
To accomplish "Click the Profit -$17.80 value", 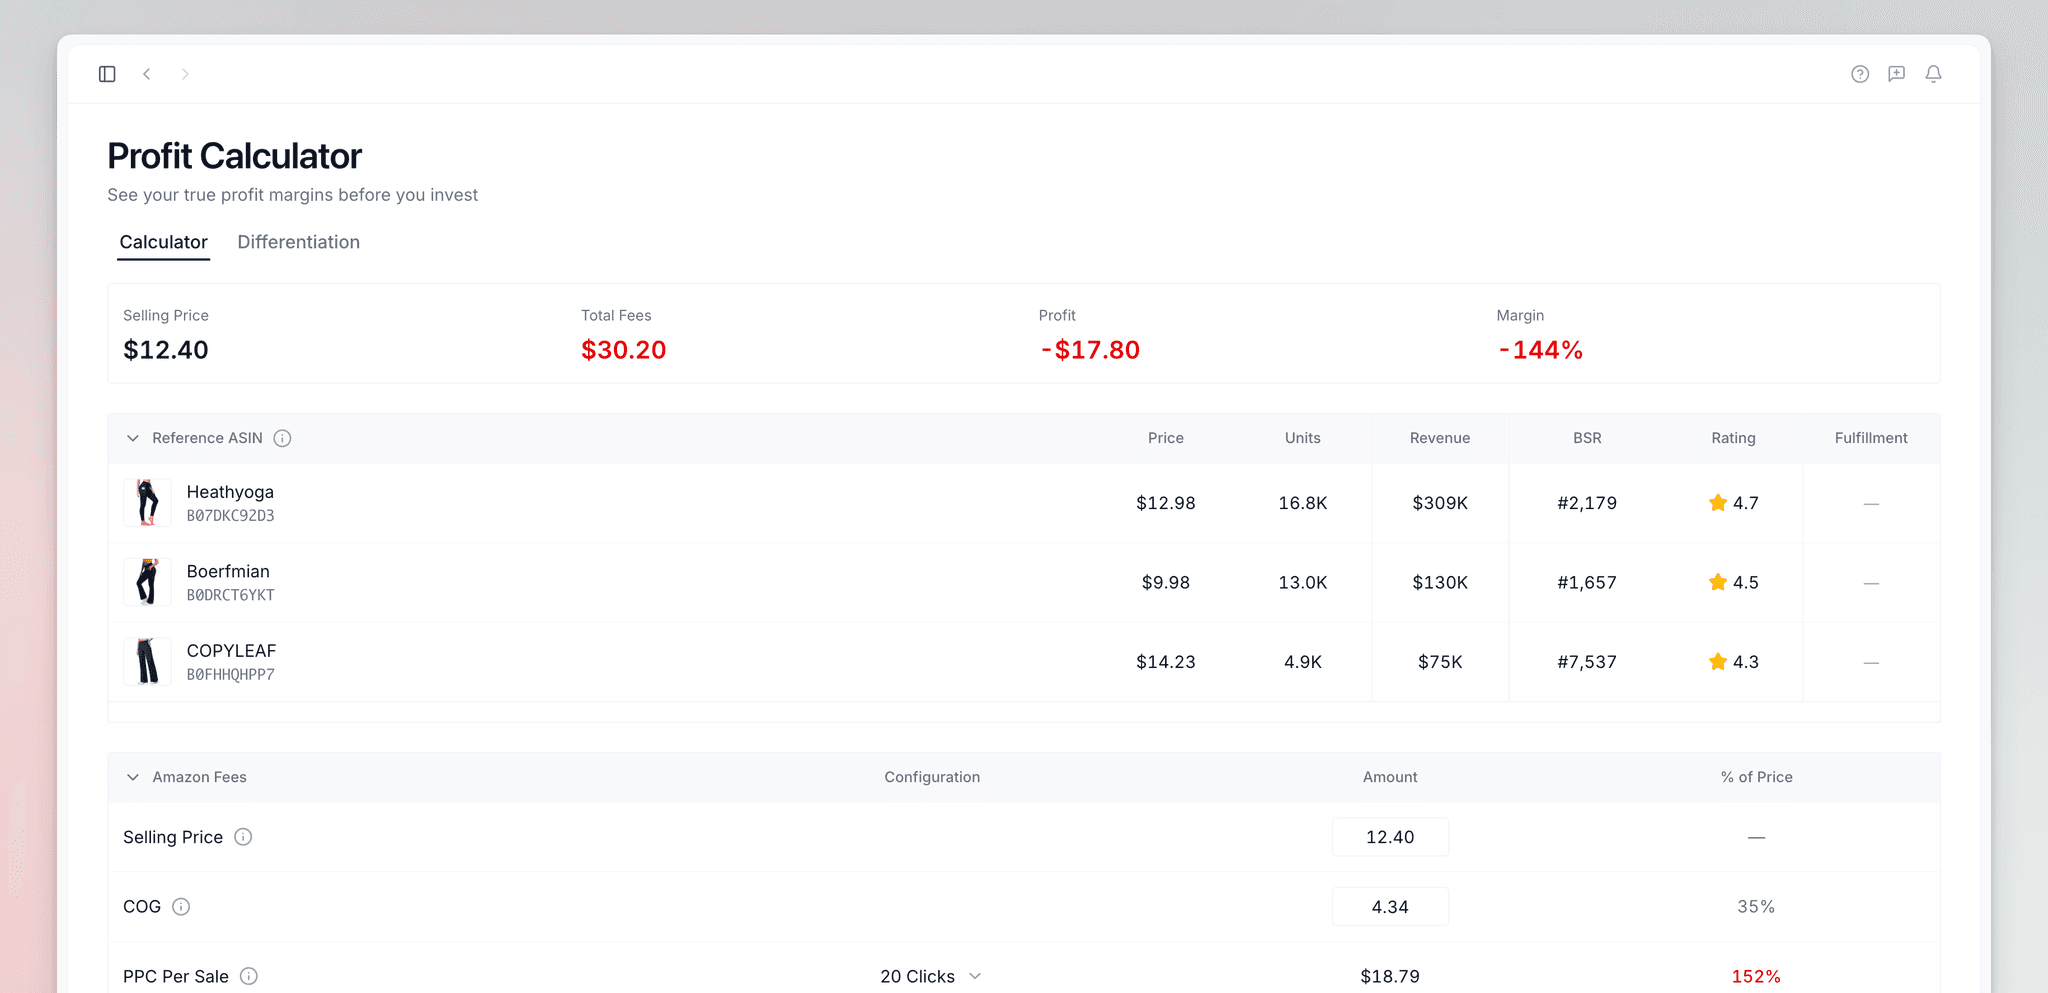I will [x=1090, y=350].
